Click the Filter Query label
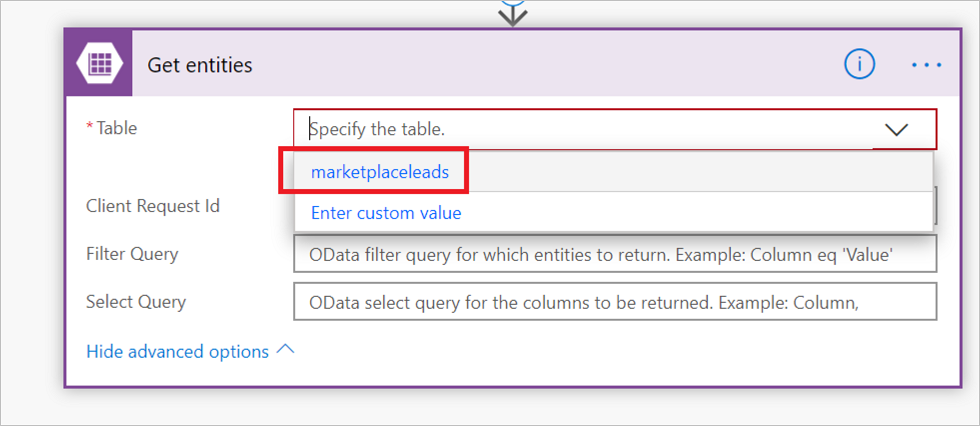Image resolution: width=980 pixels, height=426 pixels. coord(132,254)
